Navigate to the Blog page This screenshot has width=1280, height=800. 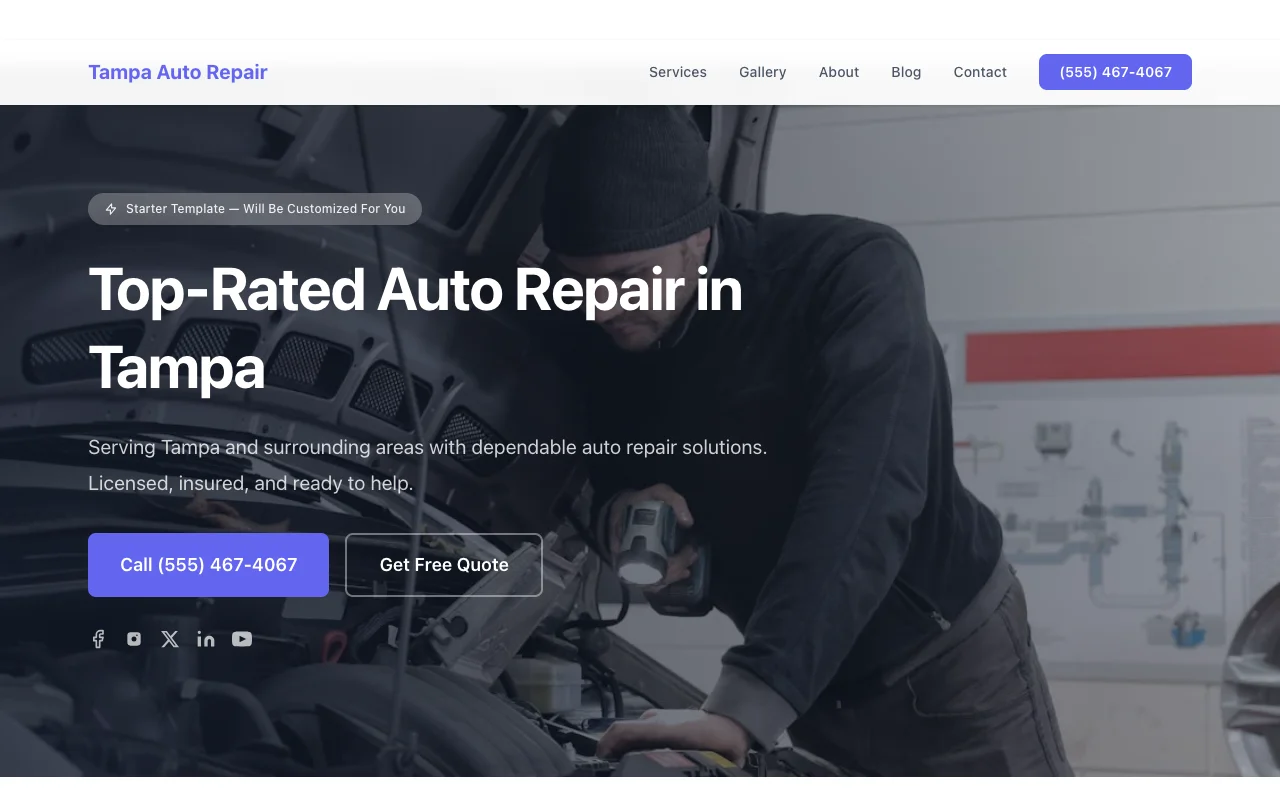pyautogui.click(x=906, y=72)
